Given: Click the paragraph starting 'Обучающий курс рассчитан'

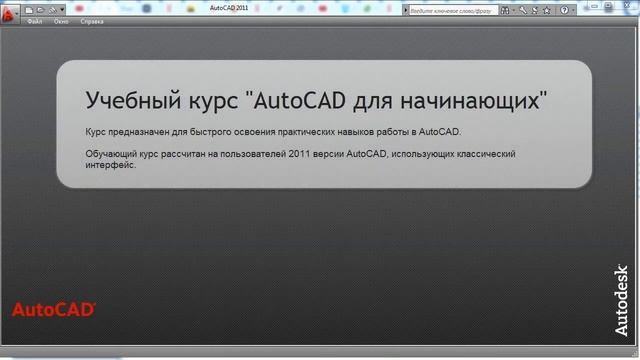Looking at the screenshot, I should 300,159.
